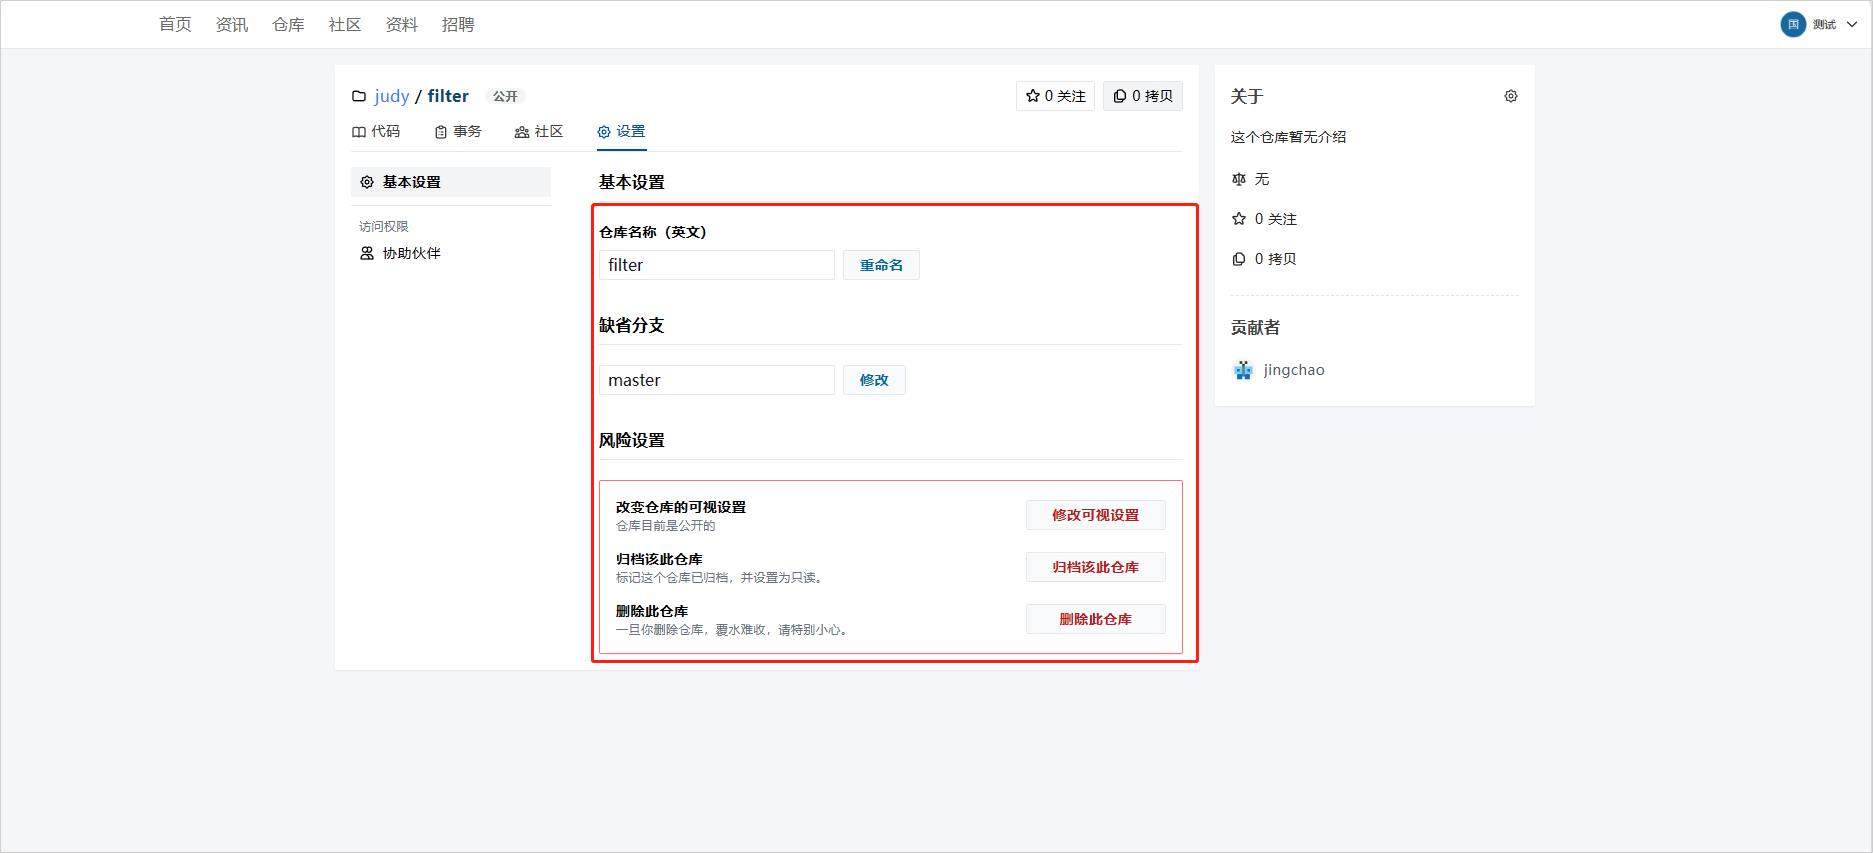Viewport: 1873px width, 853px height.
Task: Go to 招聘 in the top navigation
Action: pos(458,25)
